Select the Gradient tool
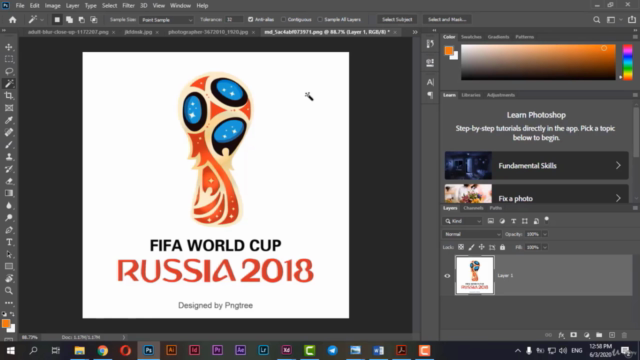Image resolution: width=640 pixels, height=360 pixels. (9, 193)
